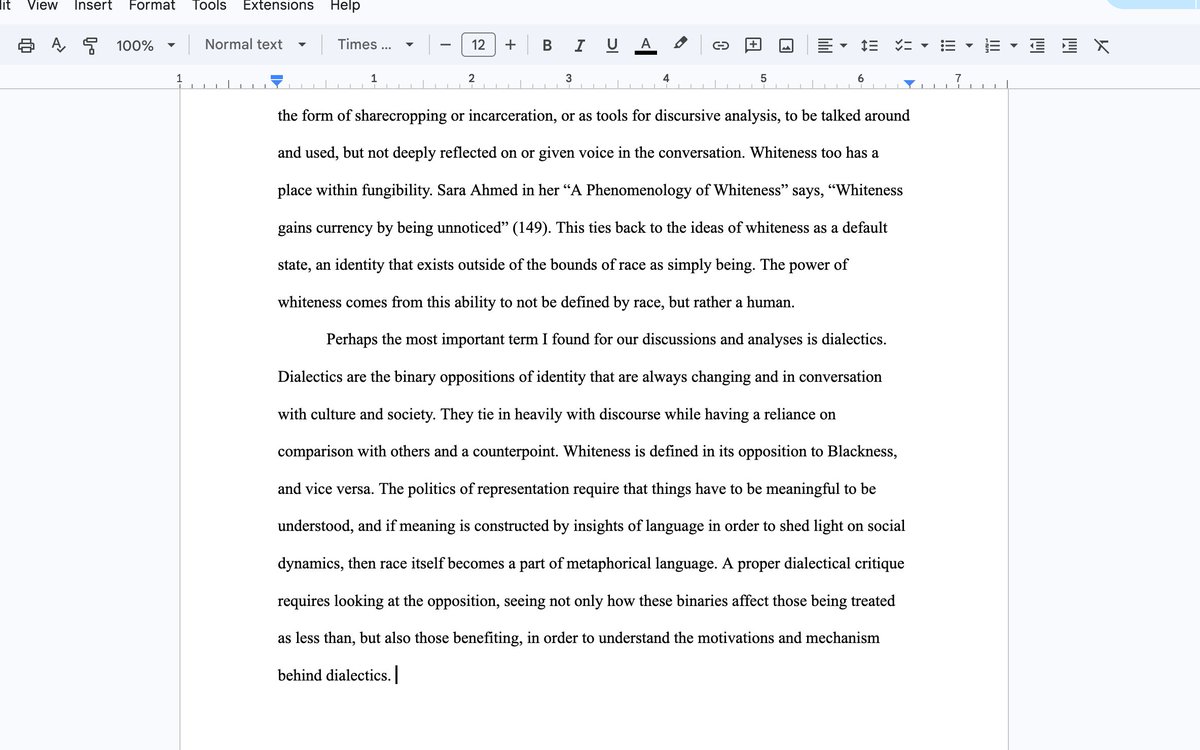Open the zoom level dropdown

coord(146,45)
